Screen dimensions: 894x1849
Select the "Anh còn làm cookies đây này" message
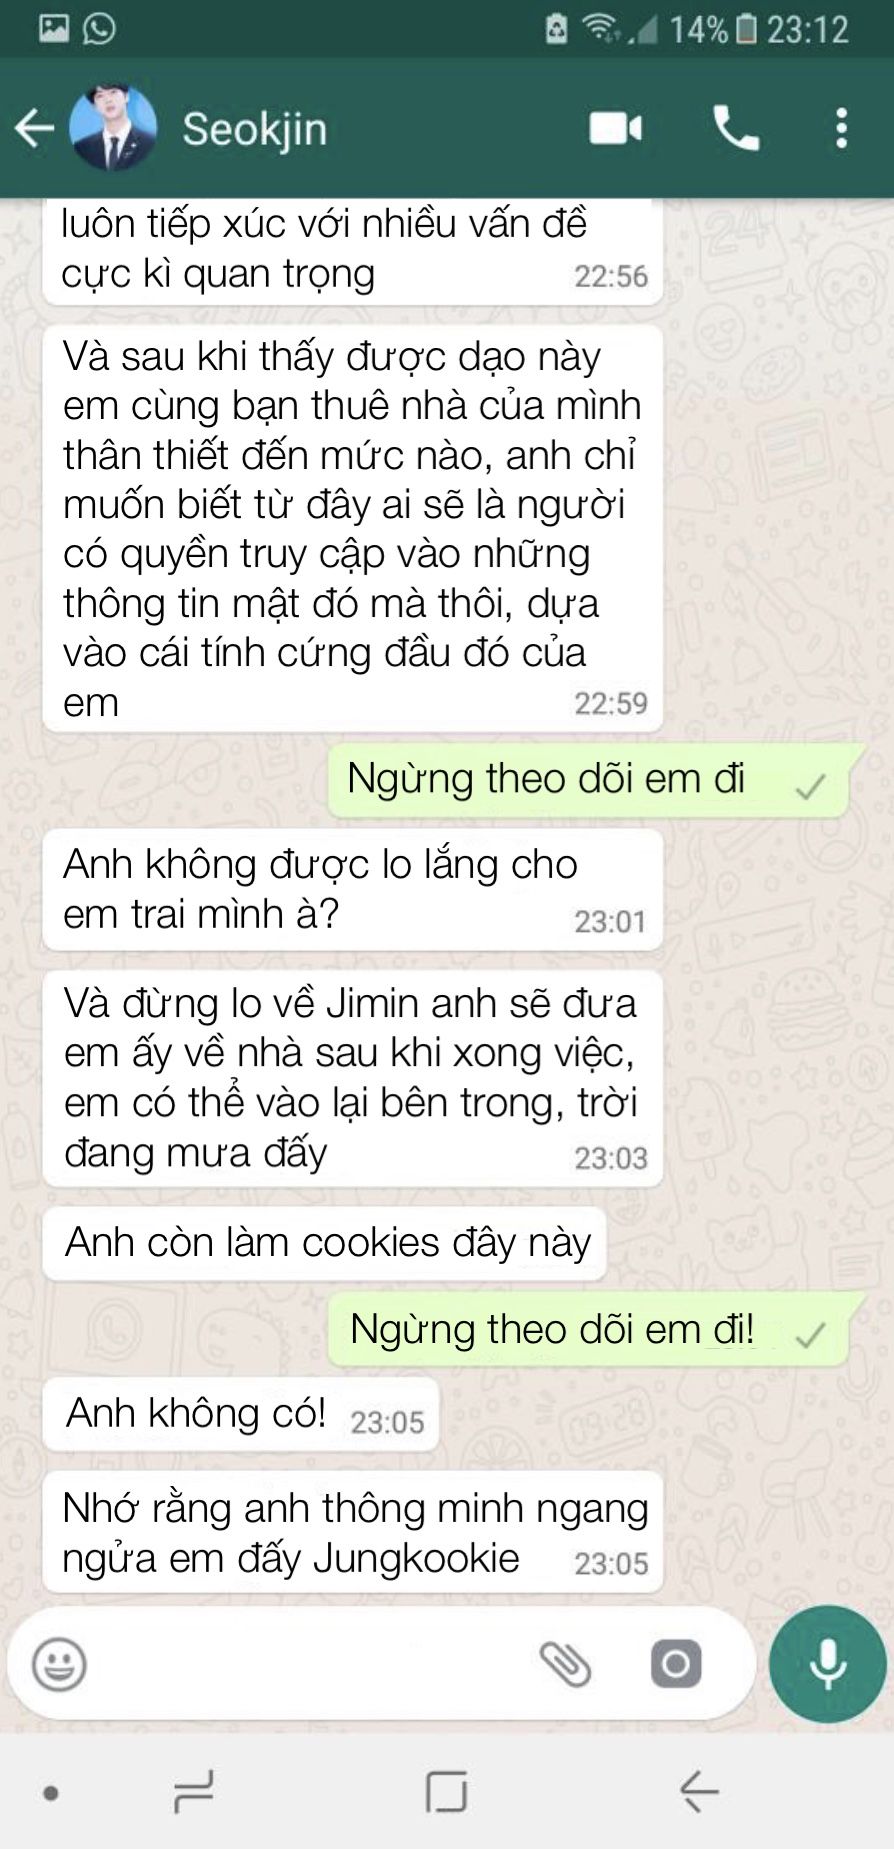[325, 1243]
